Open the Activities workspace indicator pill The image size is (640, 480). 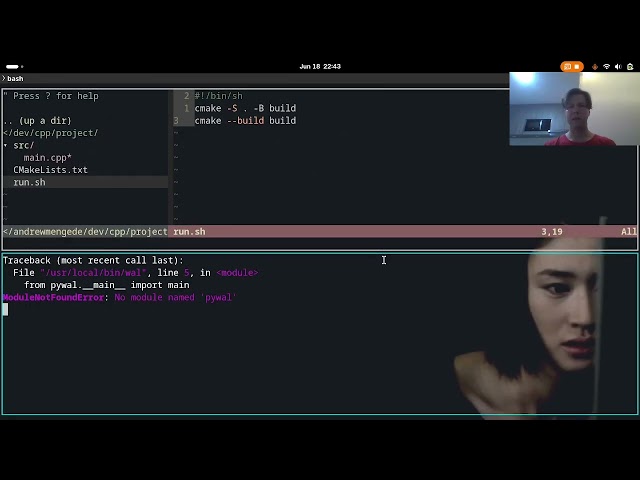point(12,67)
